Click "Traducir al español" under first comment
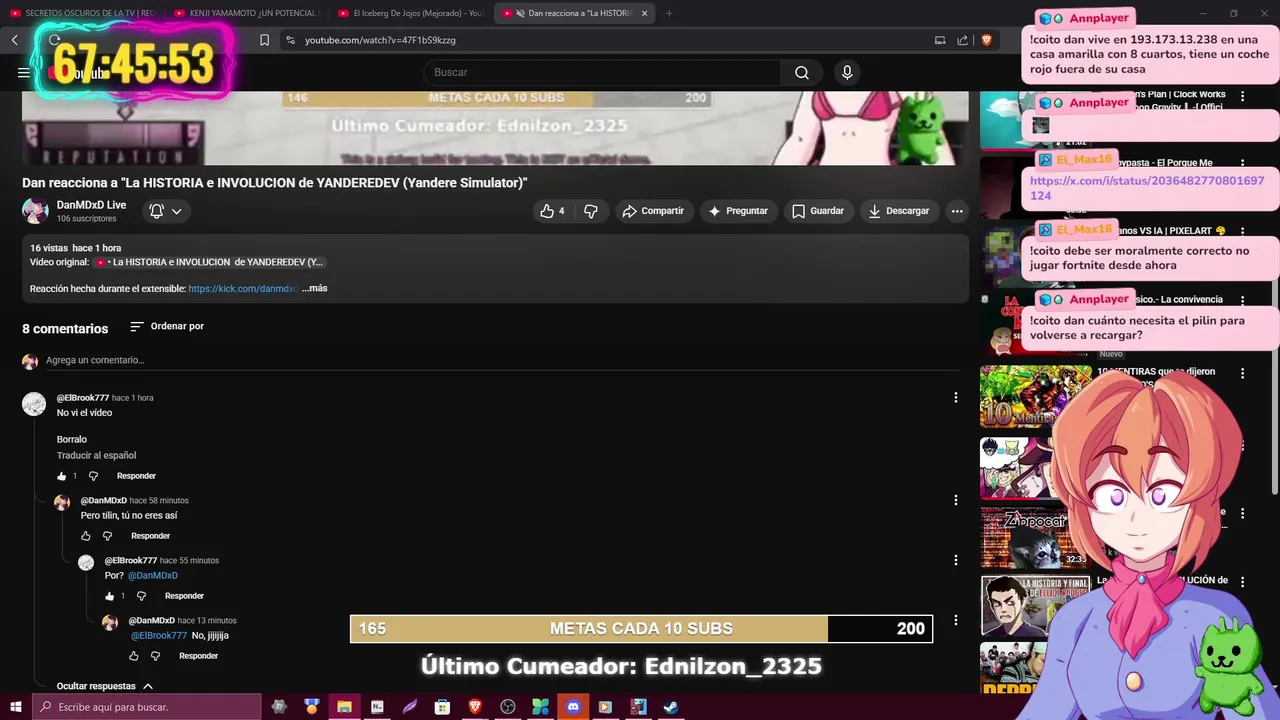The image size is (1280, 720). tap(96, 455)
